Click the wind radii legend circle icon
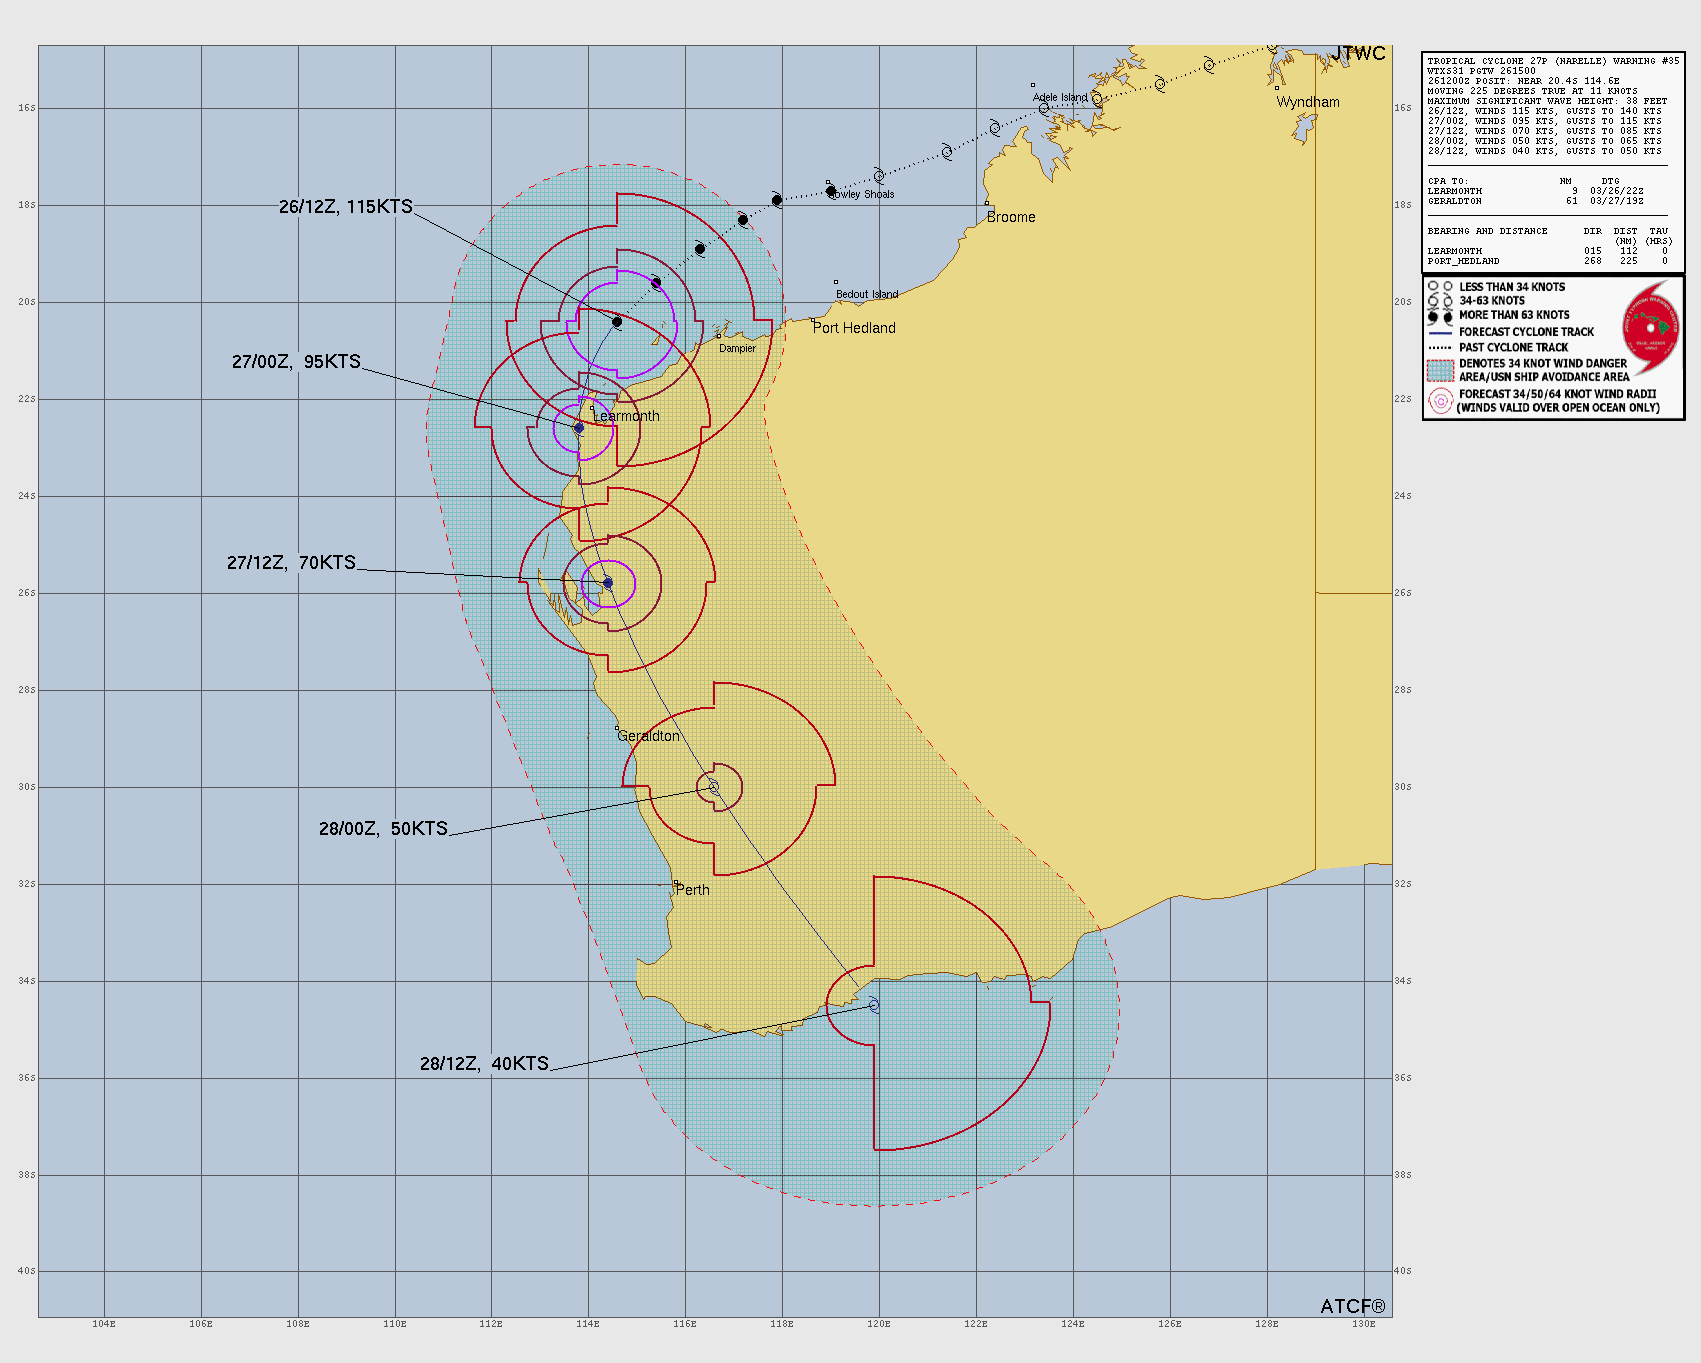 click(x=1439, y=401)
